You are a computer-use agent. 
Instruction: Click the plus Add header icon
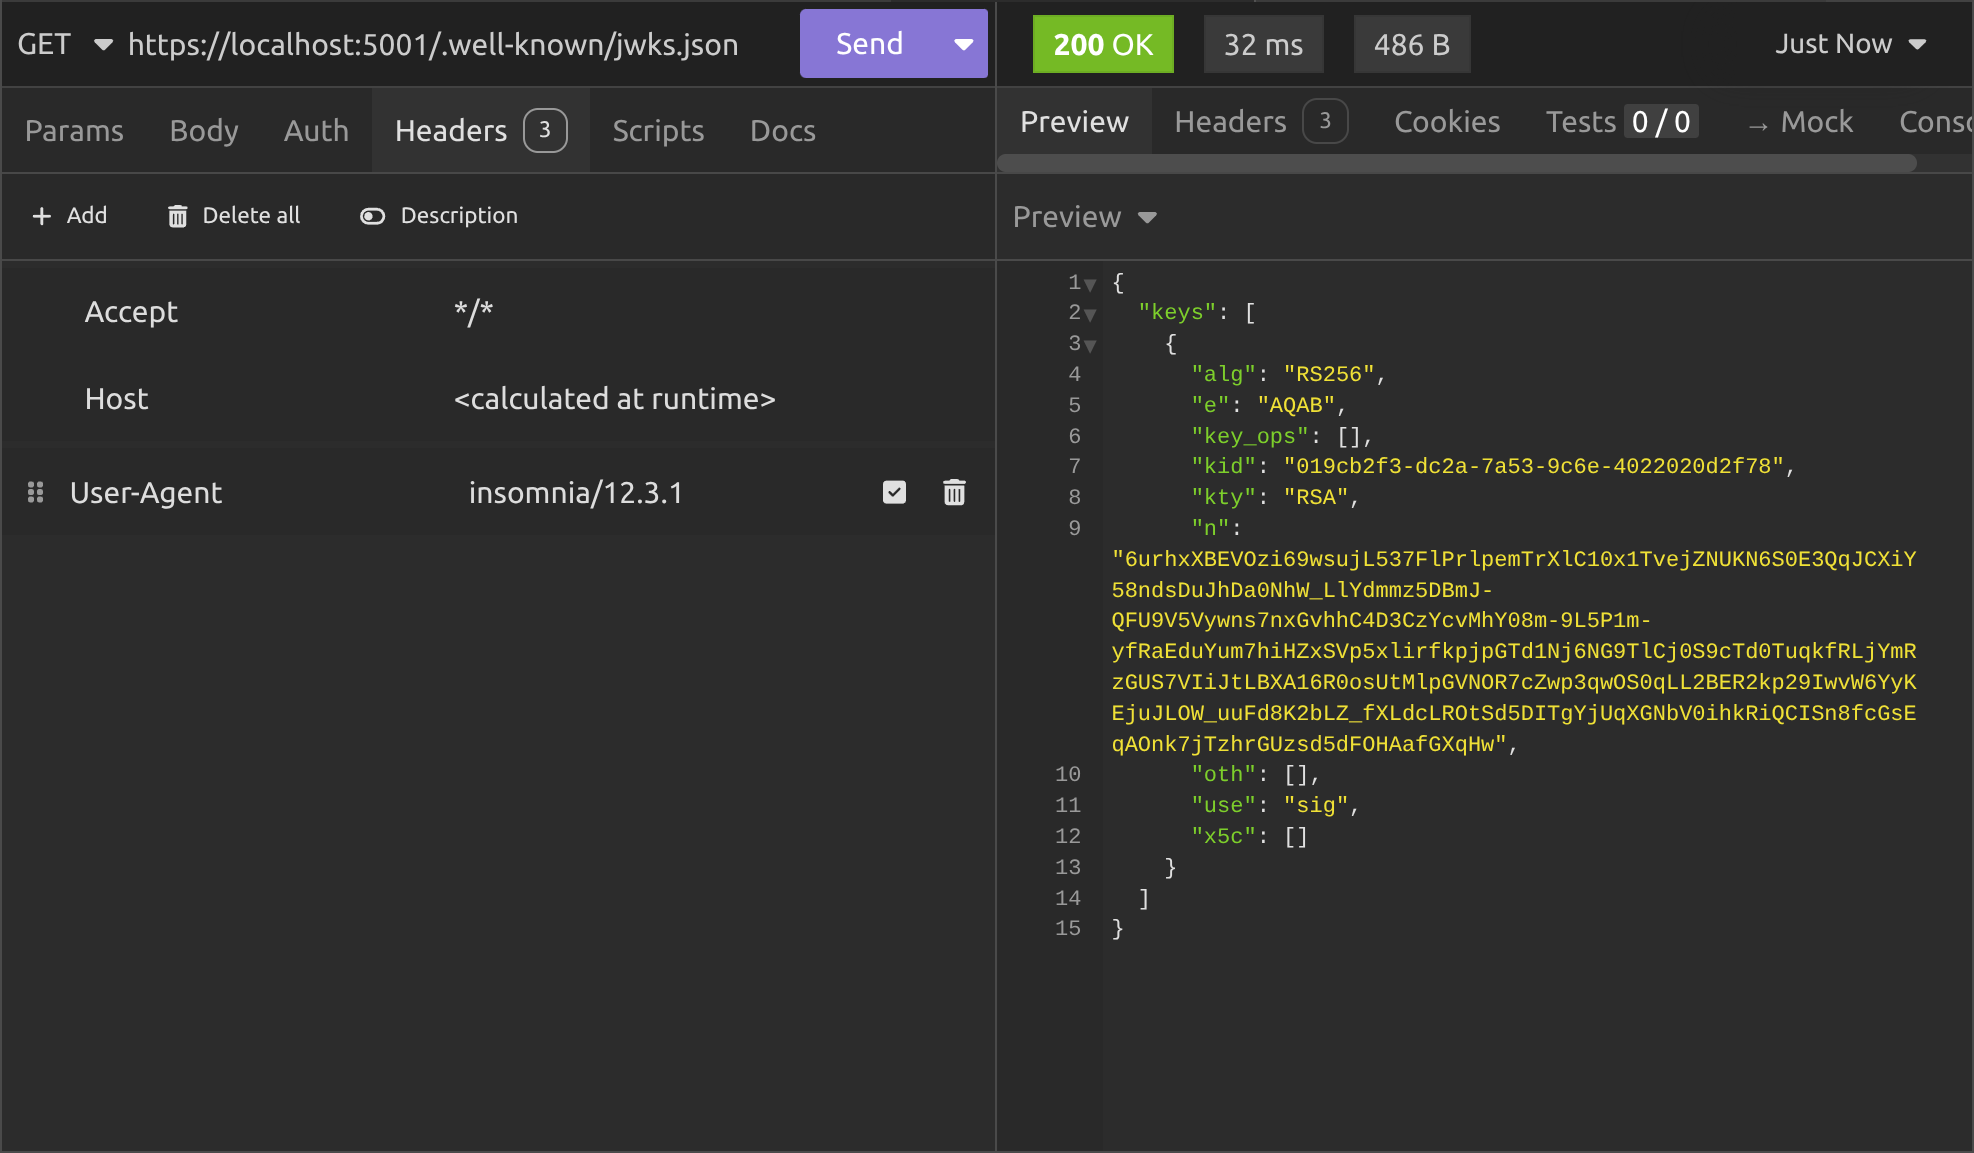[41, 216]
